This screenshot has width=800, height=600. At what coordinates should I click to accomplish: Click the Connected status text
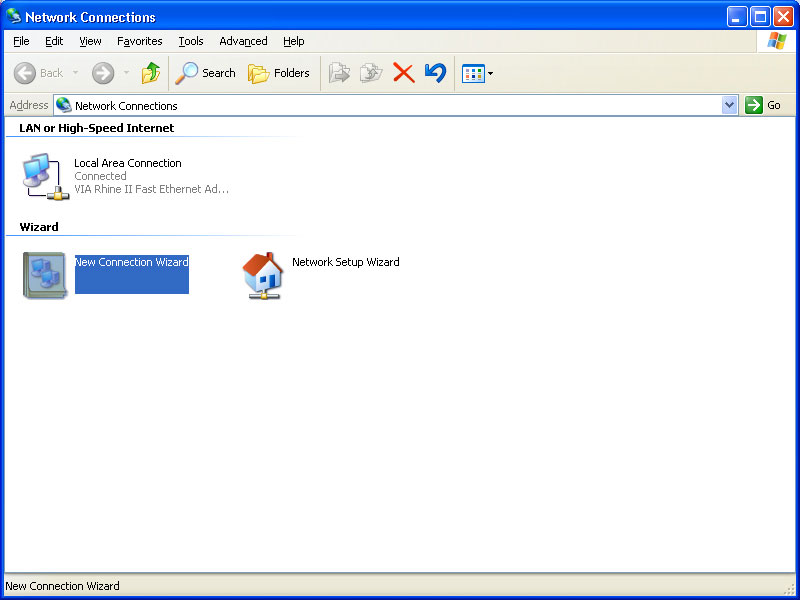click(x=100, y=176)
